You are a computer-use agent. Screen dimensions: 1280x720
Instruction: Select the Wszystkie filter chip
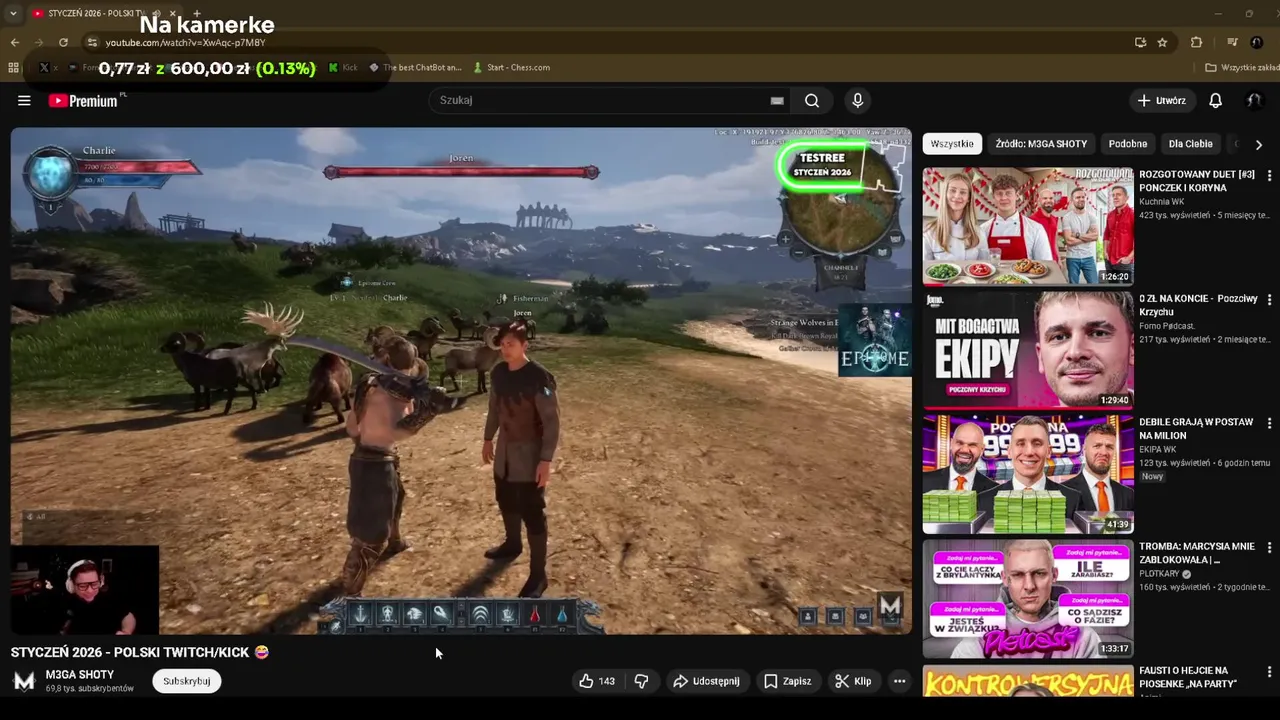point(952,144)
